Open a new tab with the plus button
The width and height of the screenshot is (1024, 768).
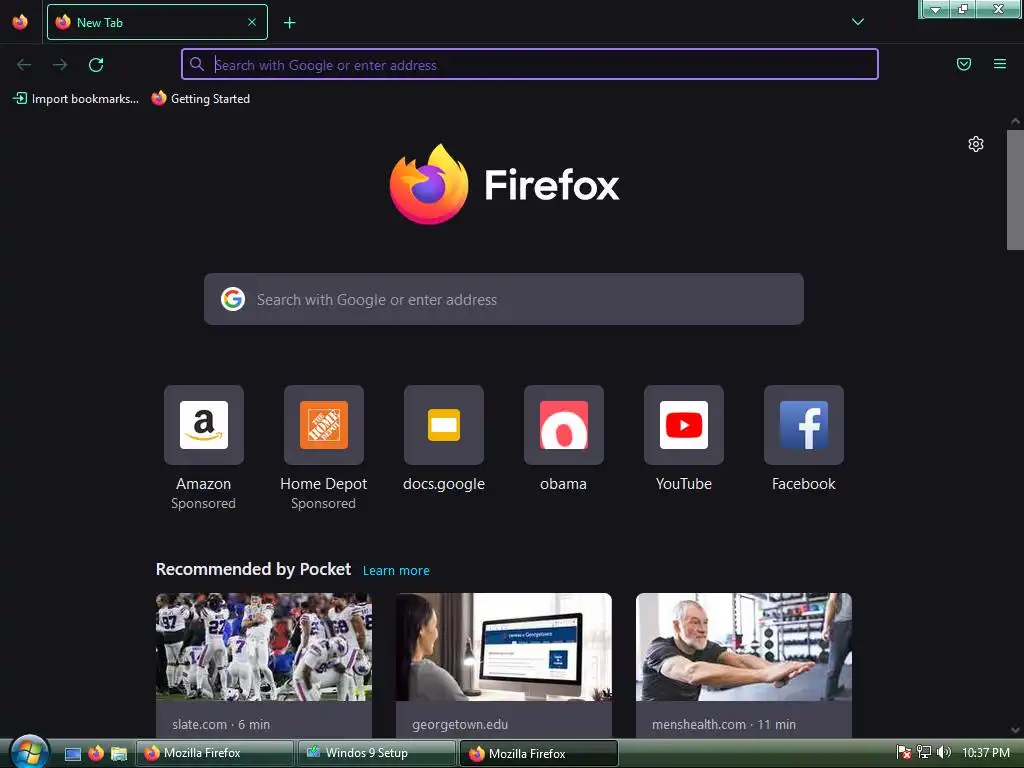pyautogui.click(x=289, y=23)
